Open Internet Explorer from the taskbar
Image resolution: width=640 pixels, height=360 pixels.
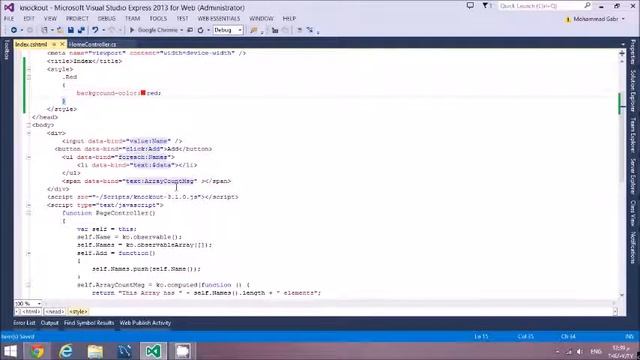click(x=66, y=351)
